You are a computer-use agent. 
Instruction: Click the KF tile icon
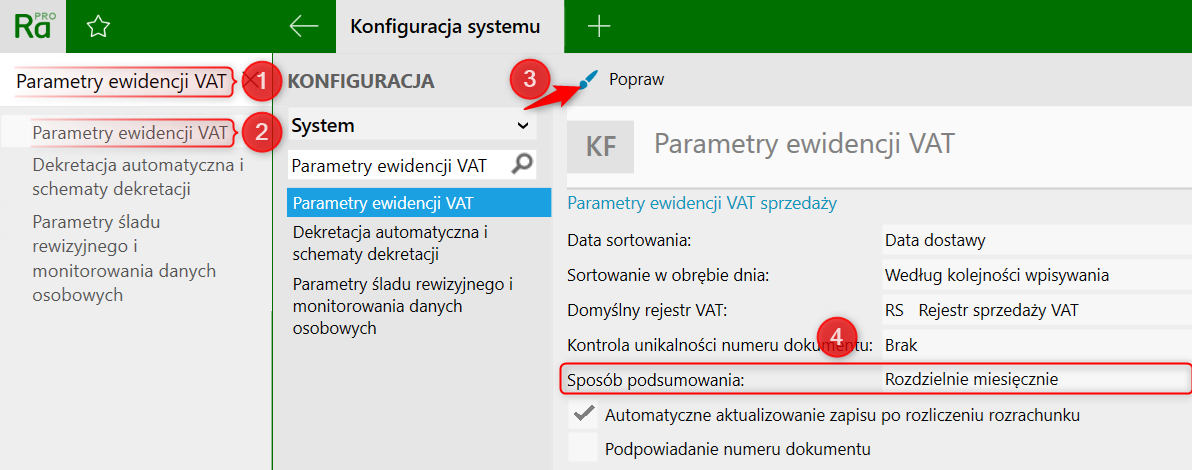pyautogui.click(x=601, y=147)
